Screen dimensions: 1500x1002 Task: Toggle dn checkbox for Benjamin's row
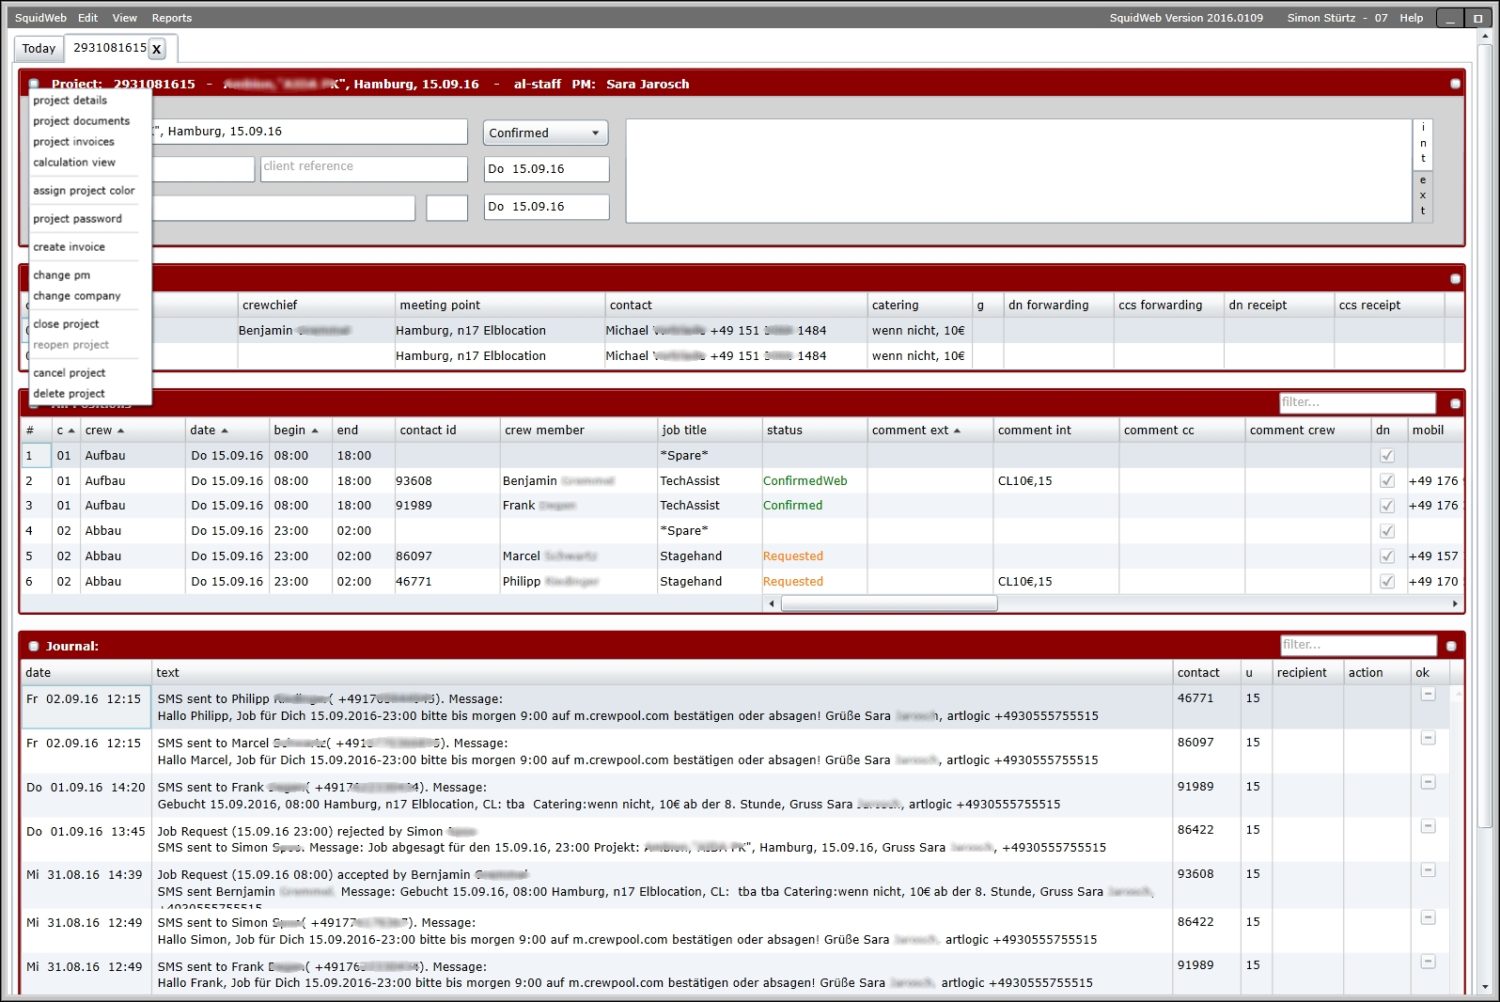[x=1387, y=481]
